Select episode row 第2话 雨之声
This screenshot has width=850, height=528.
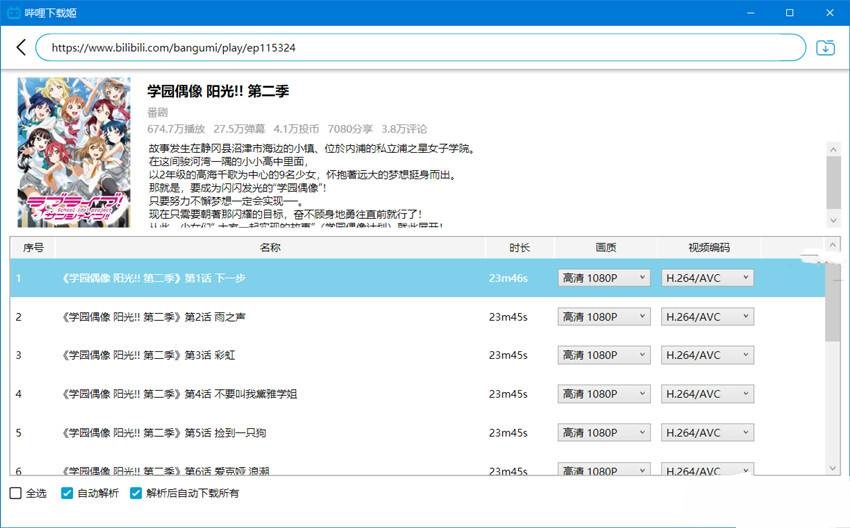coord(417,317)
